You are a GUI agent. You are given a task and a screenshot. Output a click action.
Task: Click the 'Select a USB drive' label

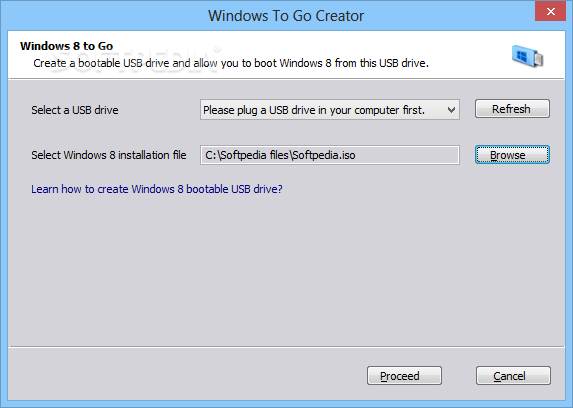75,110
